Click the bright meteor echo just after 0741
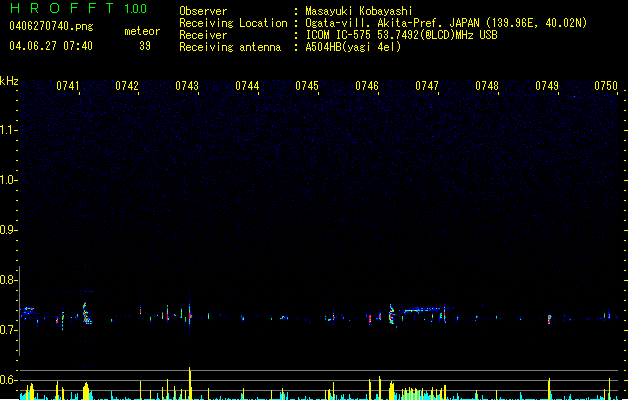This screenshot has height=400, width=629. tap(86, 314)
